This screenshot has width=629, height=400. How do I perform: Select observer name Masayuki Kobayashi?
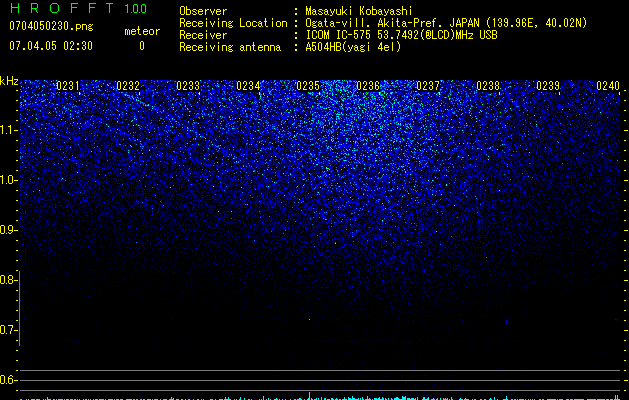coord(359,11)
